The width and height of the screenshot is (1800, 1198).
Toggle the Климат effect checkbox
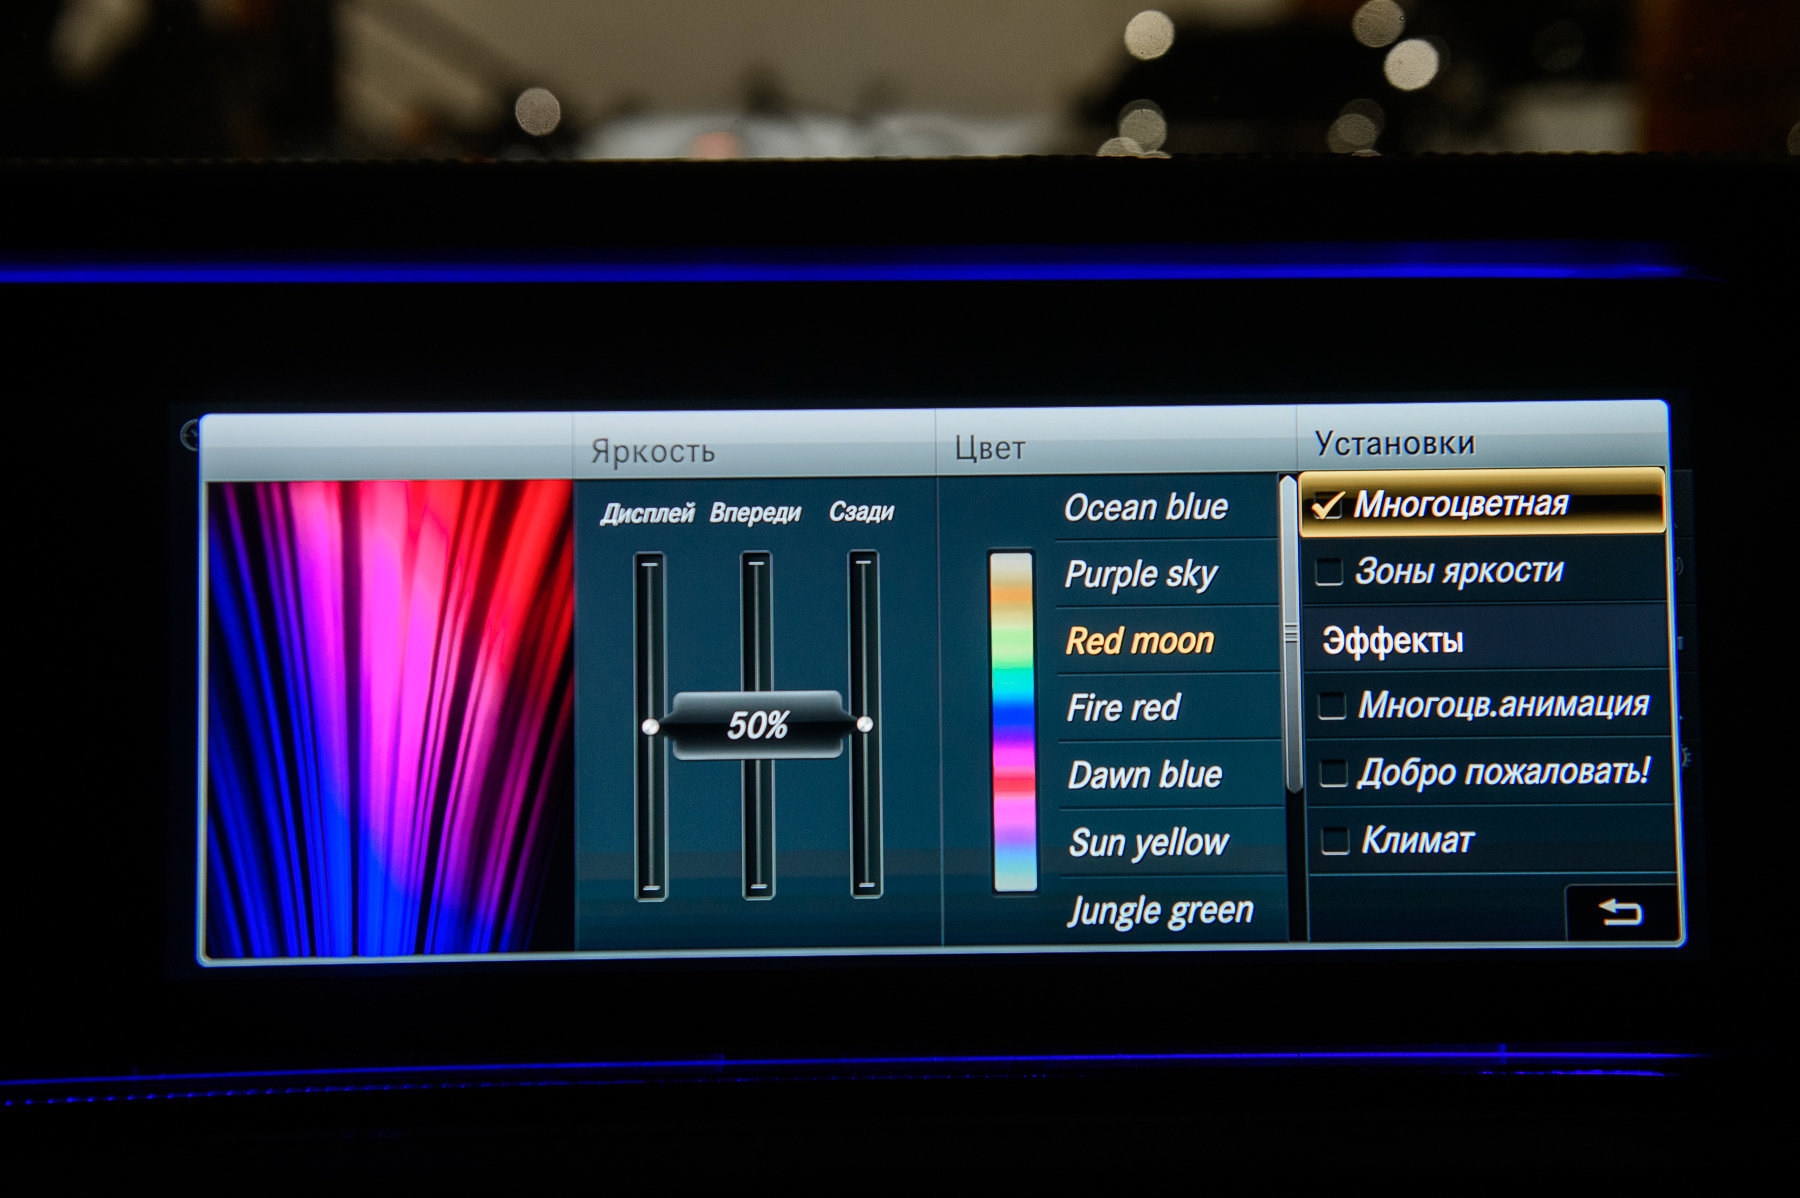[1335, 841]
